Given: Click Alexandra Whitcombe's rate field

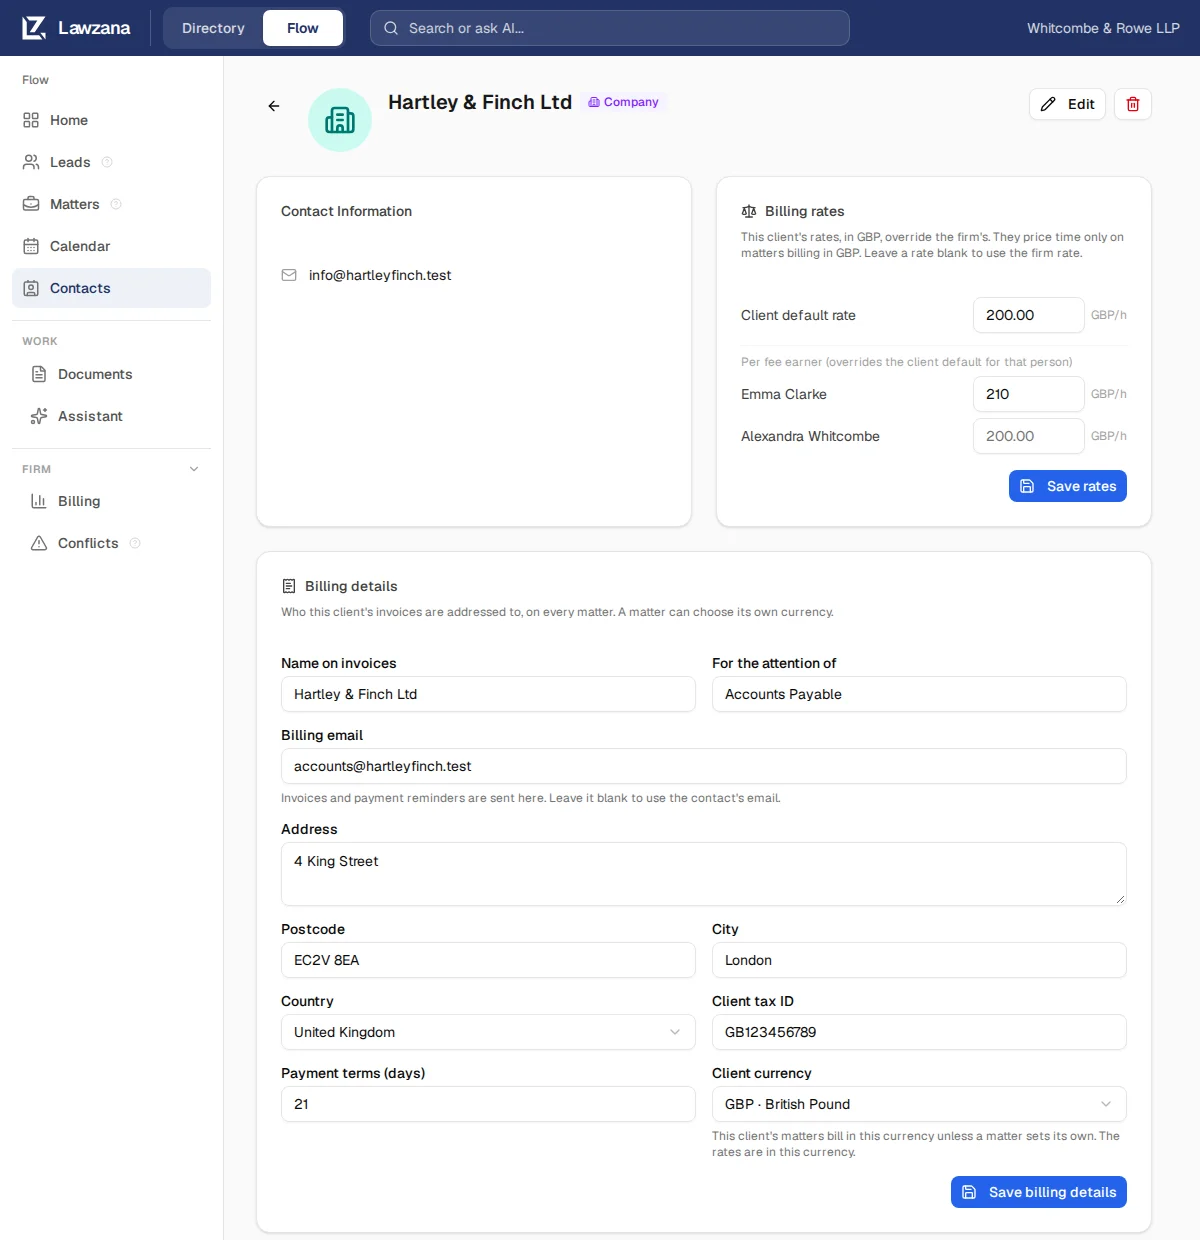Looking at the screenshot, I should click(x=1029, y=436).
